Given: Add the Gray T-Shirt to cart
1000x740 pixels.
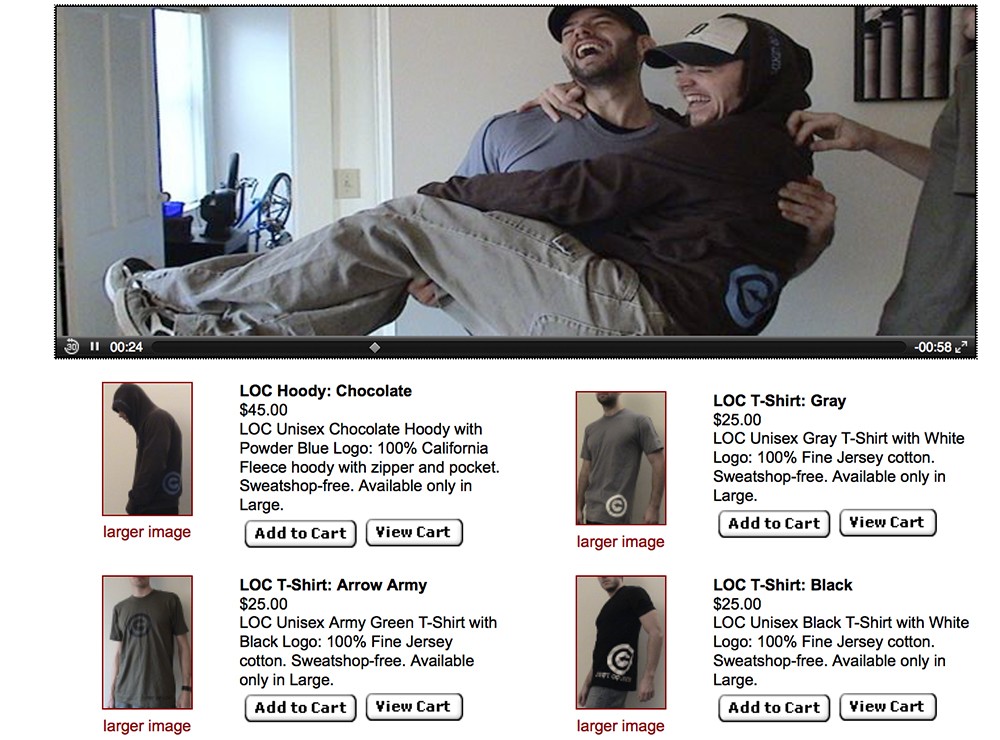Looking at the screenshot, I should point(774,524).
